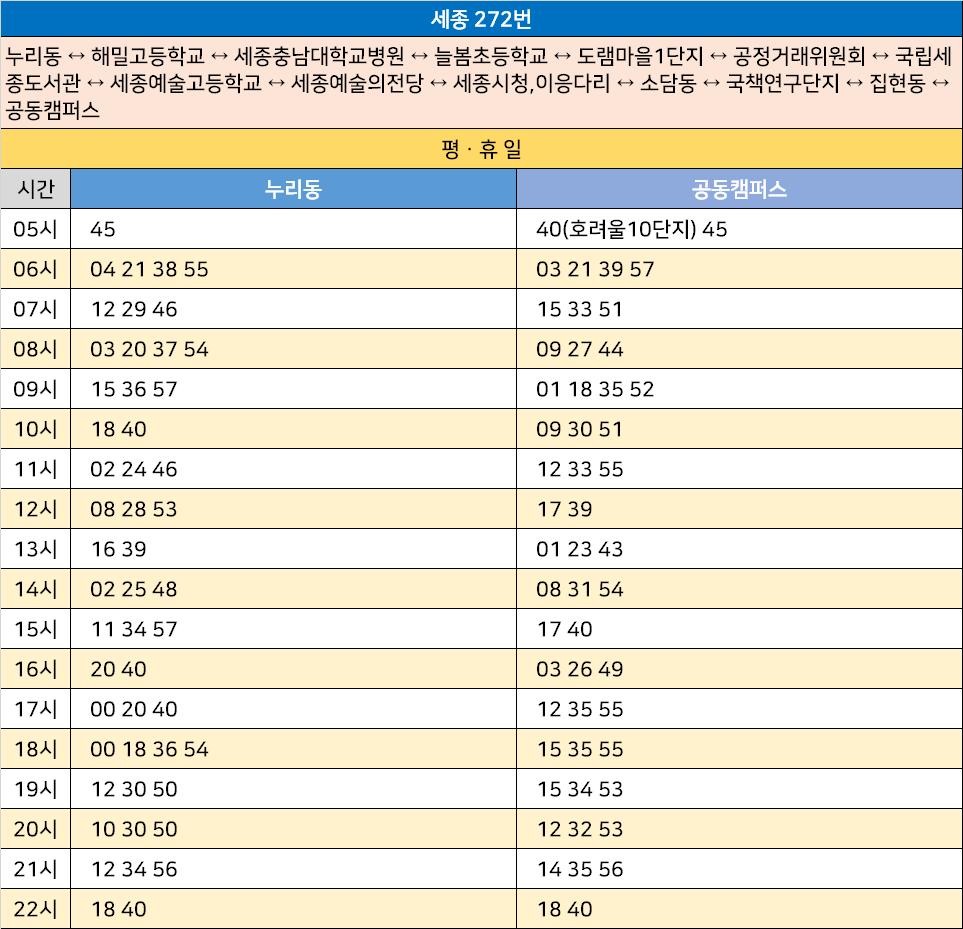This screenshot has width=963, height=929.
Task: Select the 시간 column header
Action: 36,189
